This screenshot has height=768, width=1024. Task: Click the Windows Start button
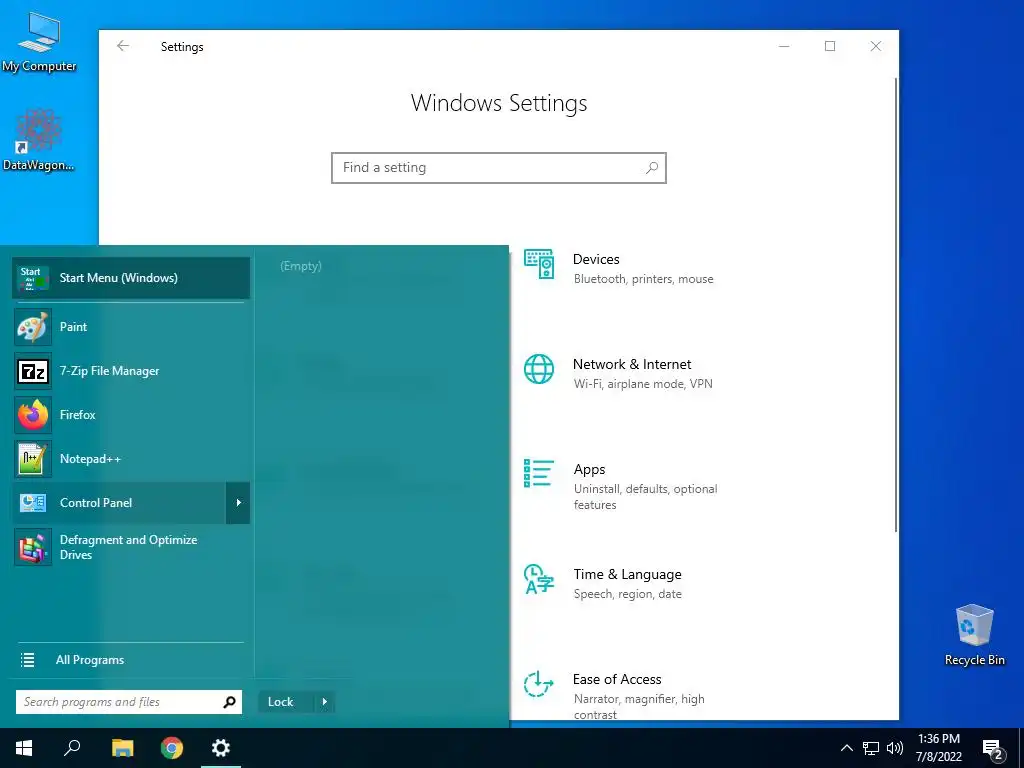pos(24,748)
